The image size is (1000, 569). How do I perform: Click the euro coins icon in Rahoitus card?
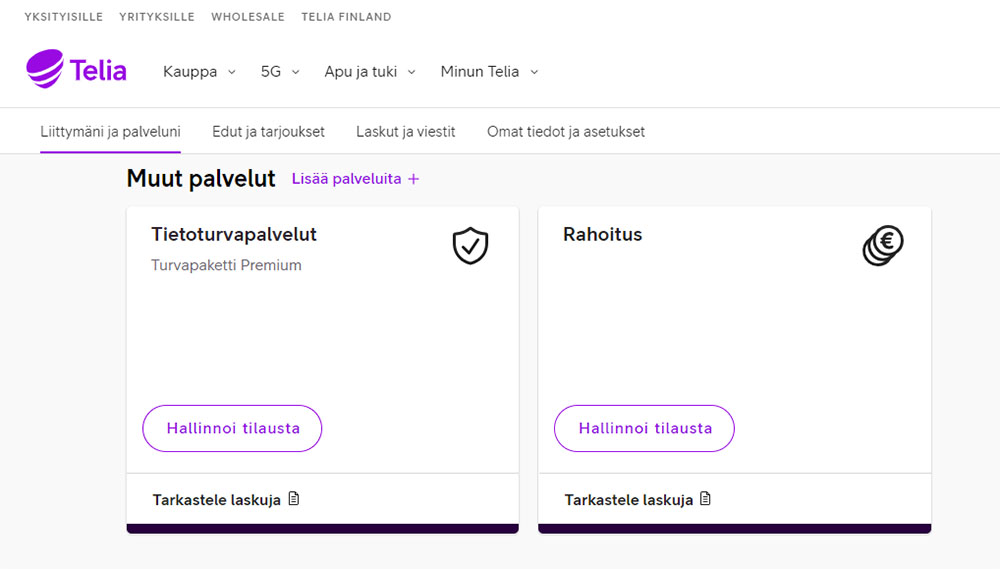tap(883, 245)
